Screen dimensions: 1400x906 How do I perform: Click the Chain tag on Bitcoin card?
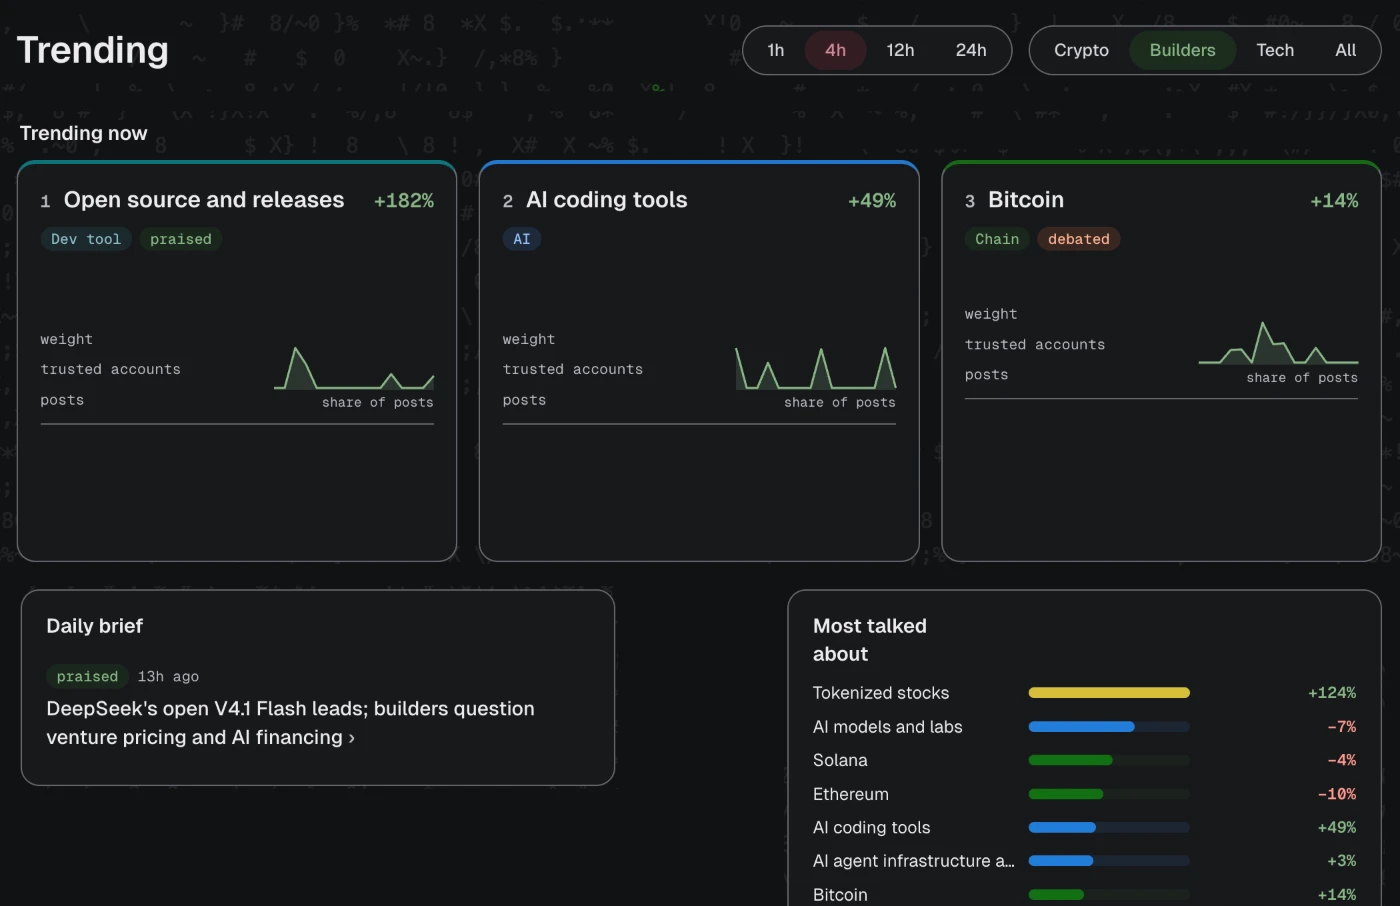point(997,239)
